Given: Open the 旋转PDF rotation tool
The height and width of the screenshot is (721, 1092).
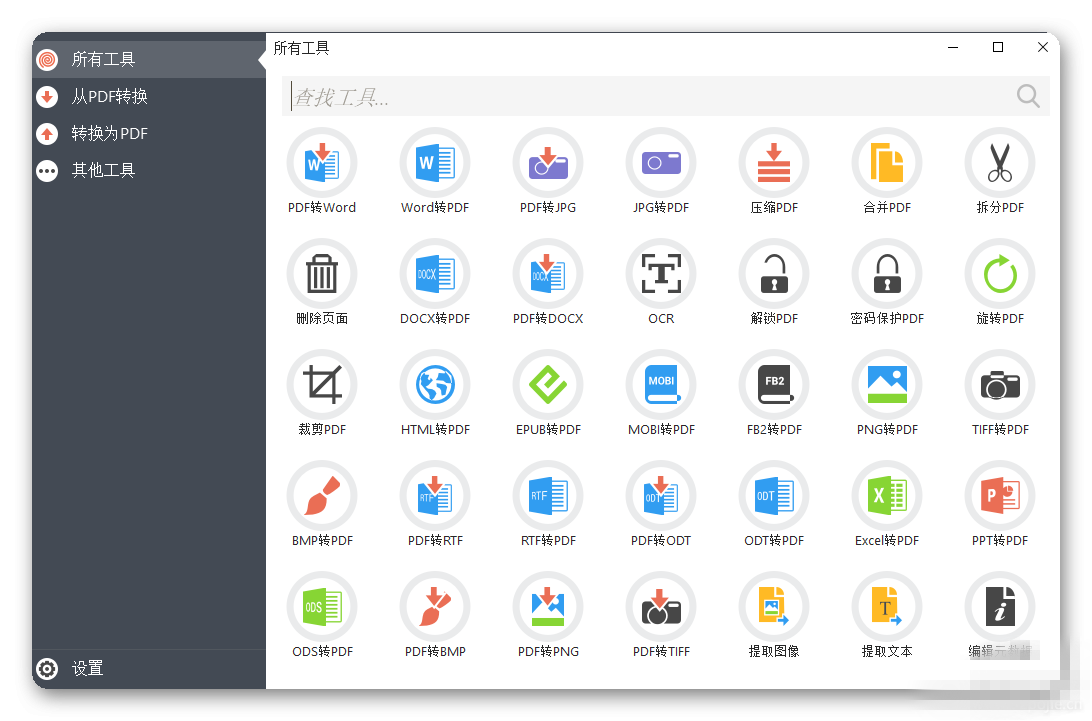Looking at the screenshot, I should [x=1000, y=283].
